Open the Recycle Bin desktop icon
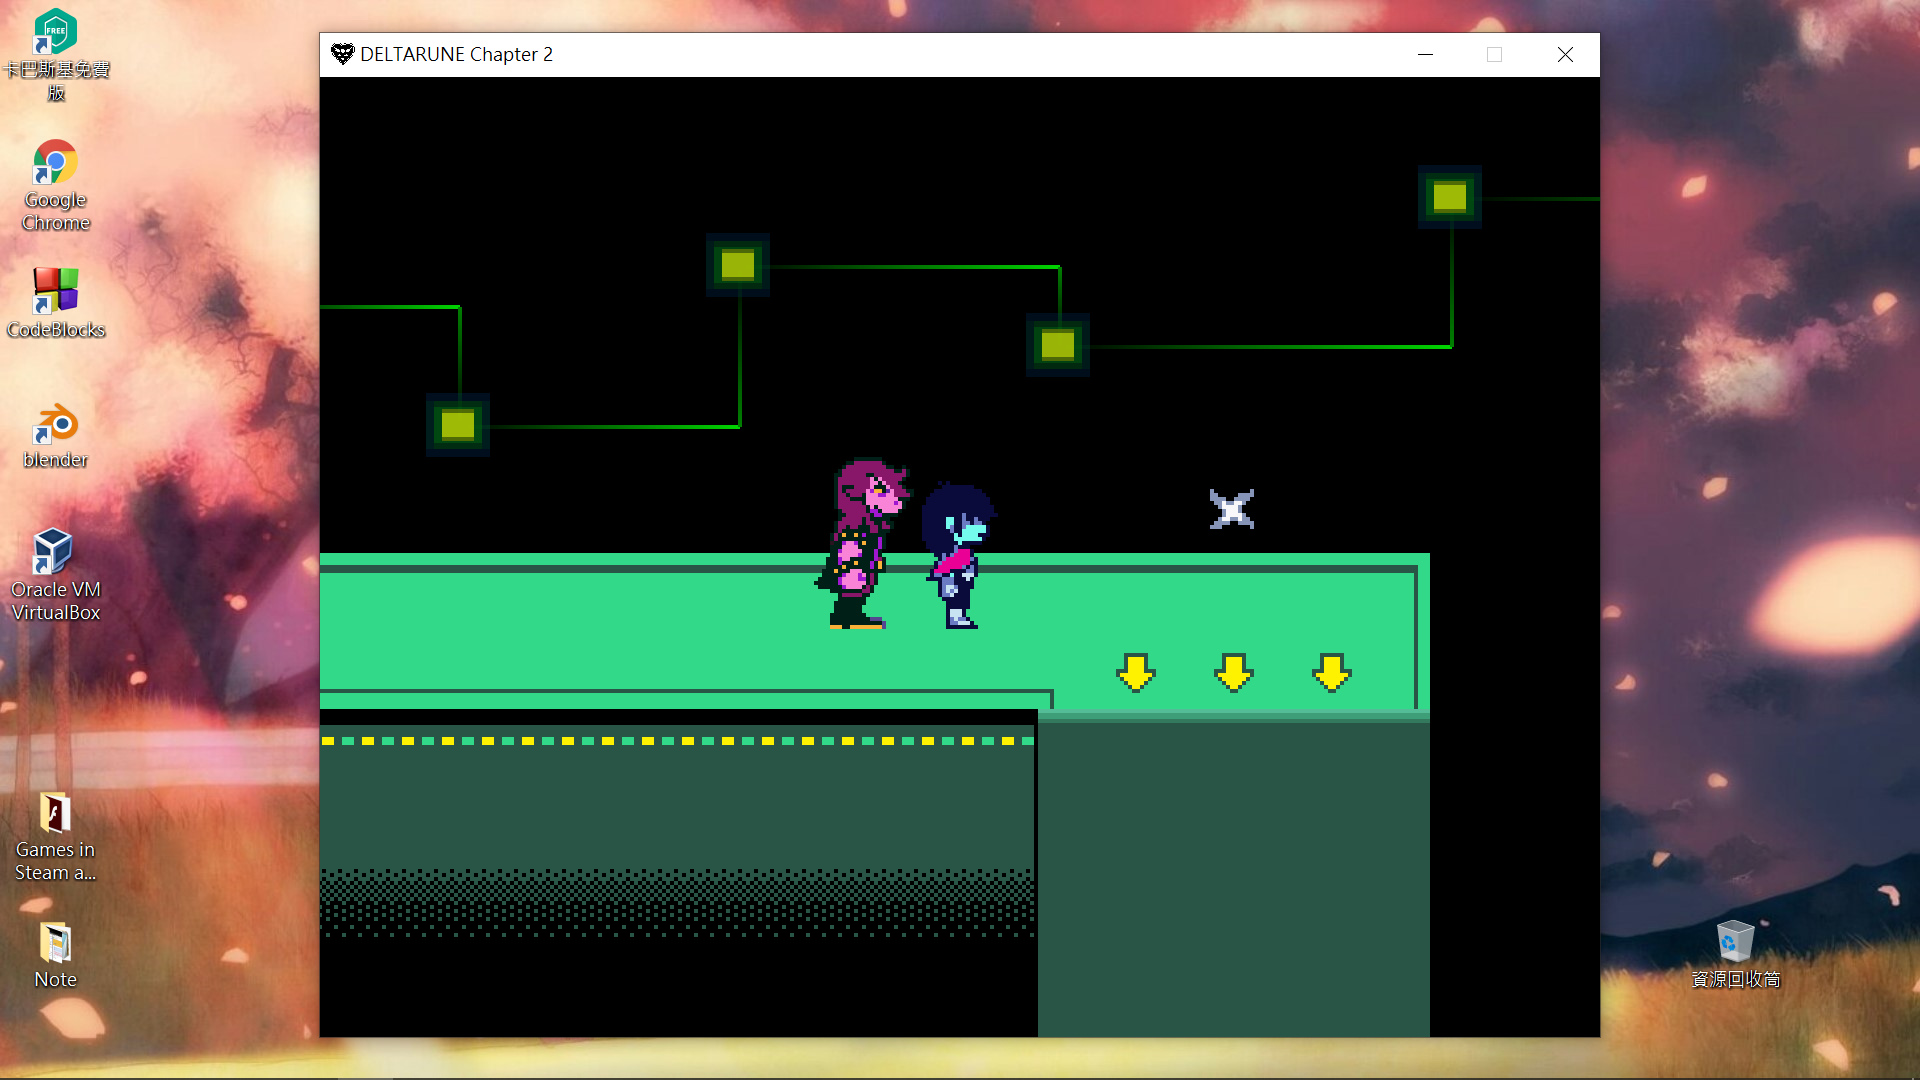 coord(1735,955)
